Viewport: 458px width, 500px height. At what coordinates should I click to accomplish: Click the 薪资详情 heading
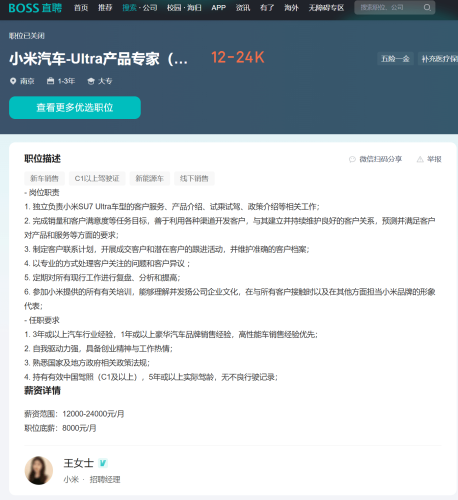(42, 390)
